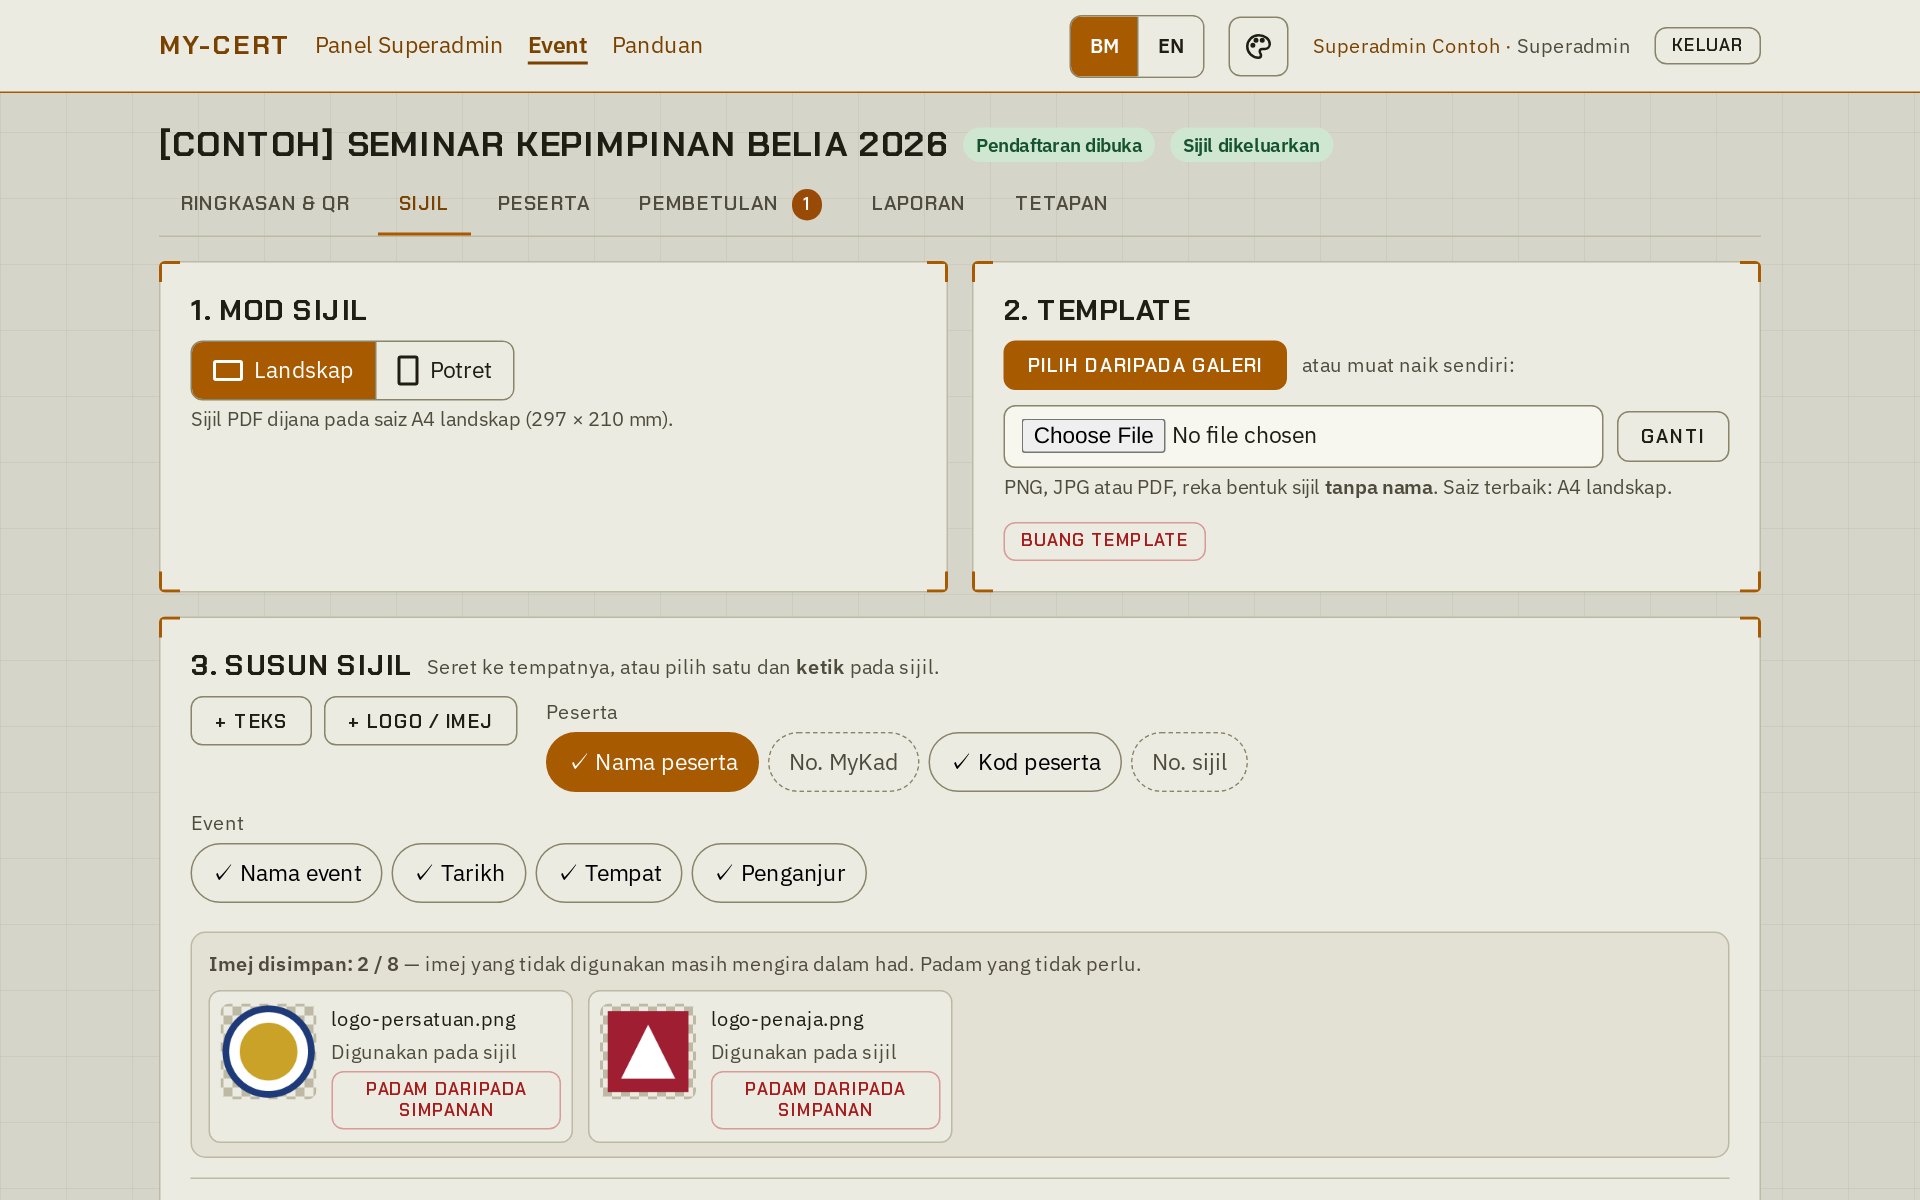Image resolution: width=1920 pixels, height=1200 pixels.
Task: Click the landscape rectangle icon in Landskap
Action: (228, 371)
